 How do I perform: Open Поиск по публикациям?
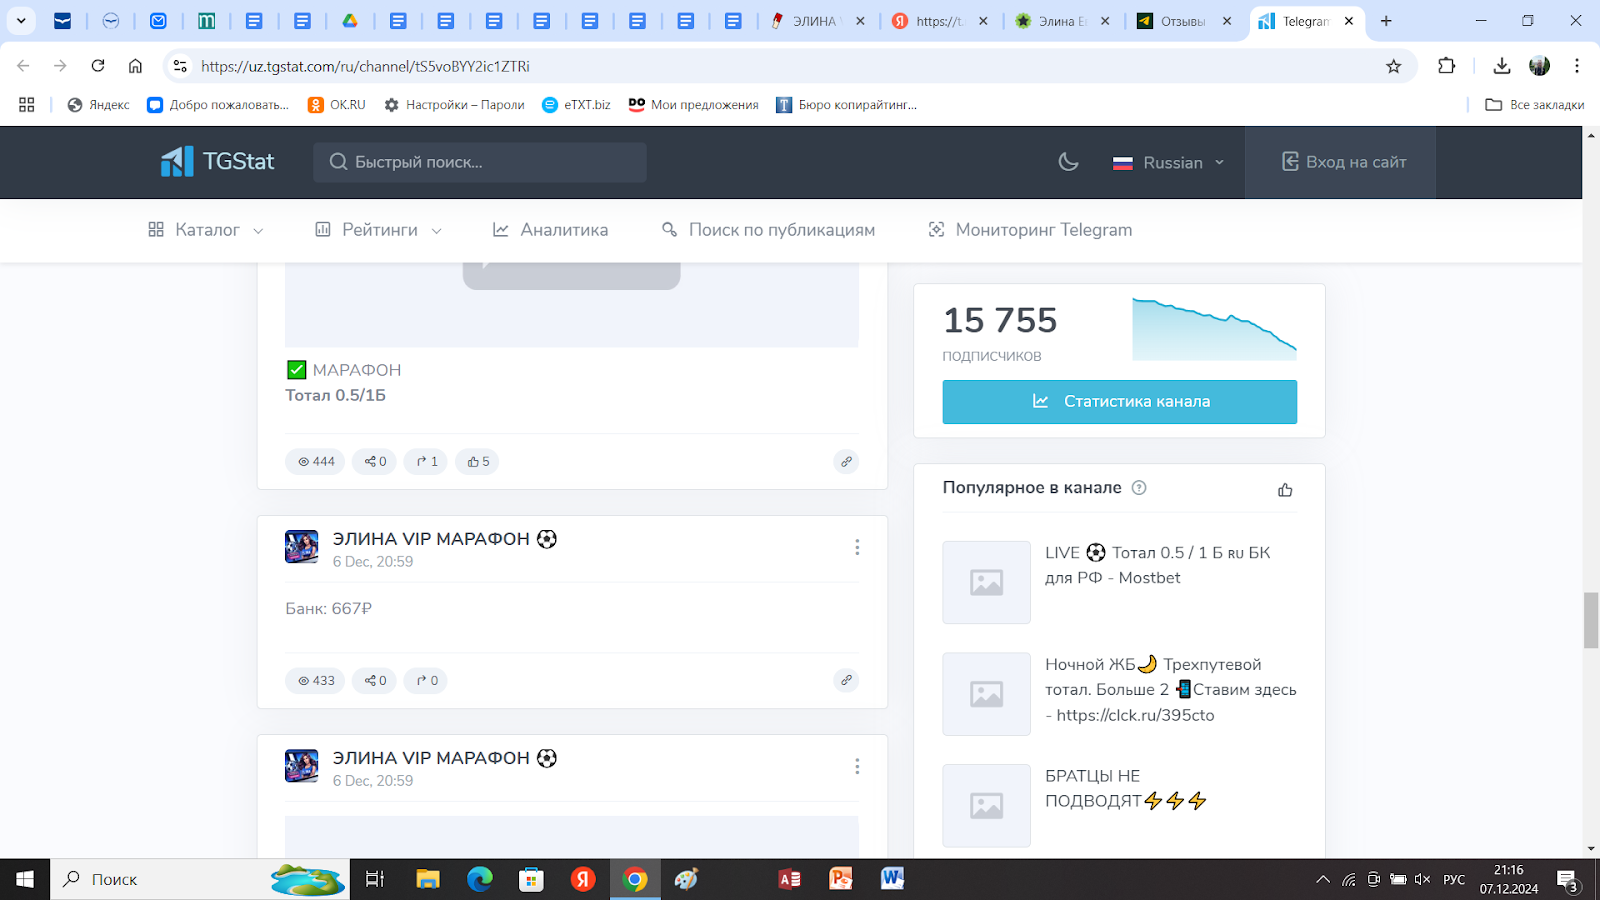pyautogui.click(x=768, y=230)
